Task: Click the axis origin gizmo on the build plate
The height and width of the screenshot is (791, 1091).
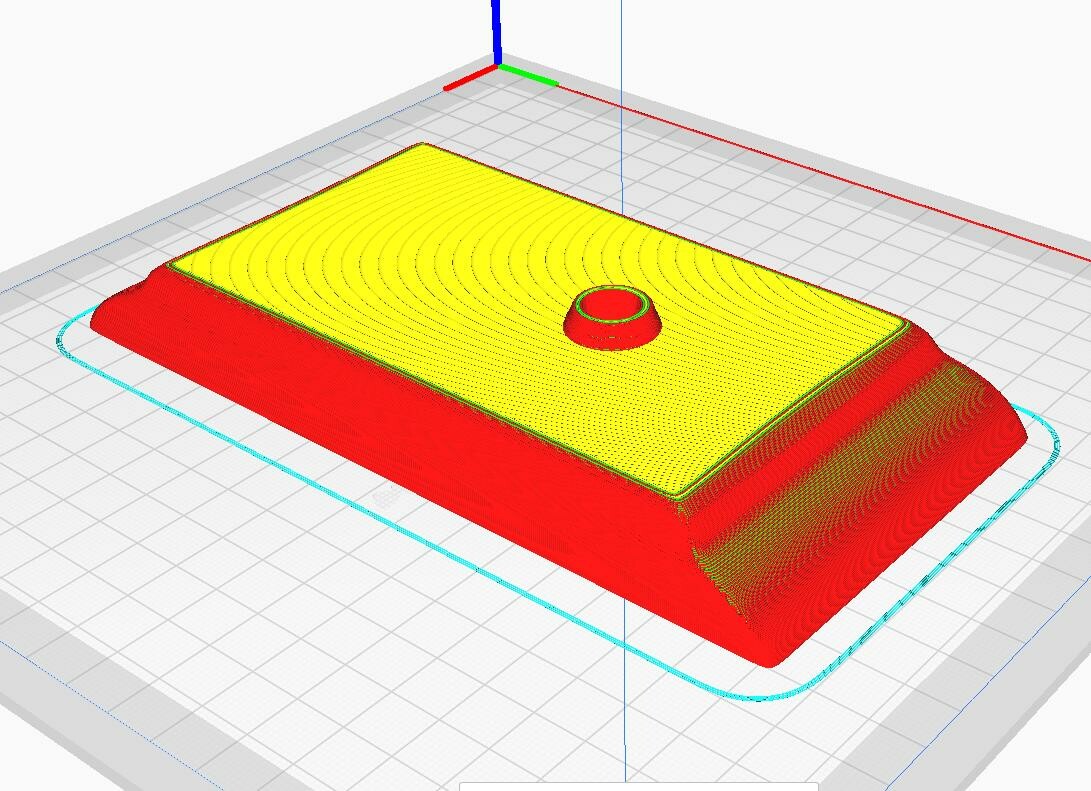Action: (x=500, y=45)
